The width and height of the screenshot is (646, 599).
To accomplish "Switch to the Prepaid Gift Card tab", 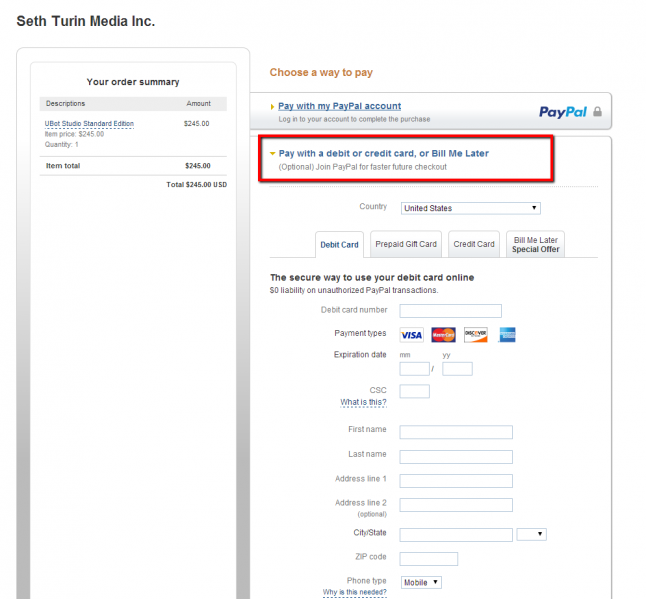I will 406,244.
